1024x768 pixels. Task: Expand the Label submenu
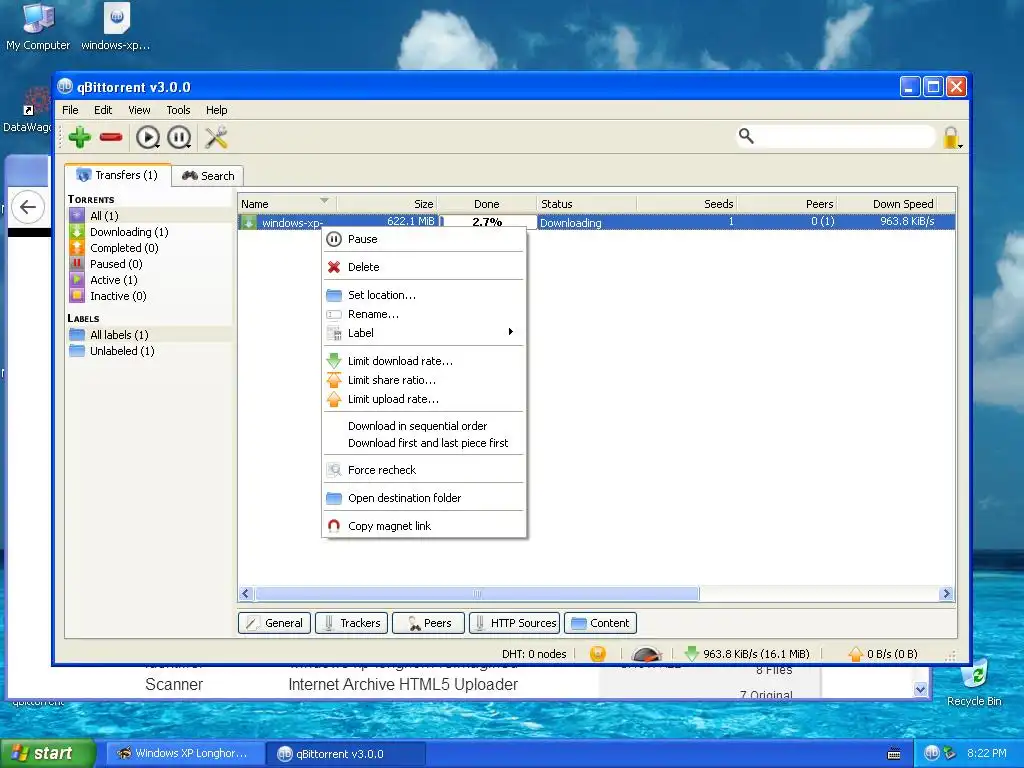click(424, 333)
